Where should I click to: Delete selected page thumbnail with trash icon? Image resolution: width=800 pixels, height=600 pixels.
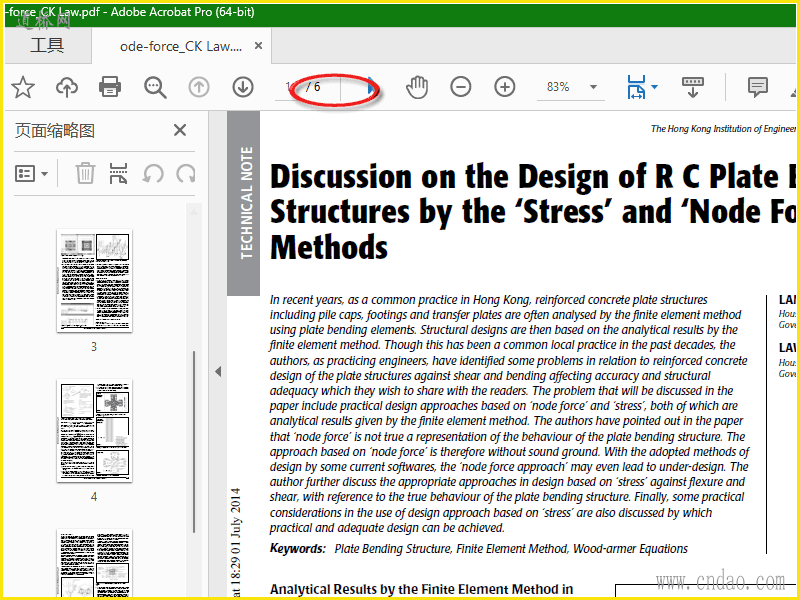[x=86, y=174]
